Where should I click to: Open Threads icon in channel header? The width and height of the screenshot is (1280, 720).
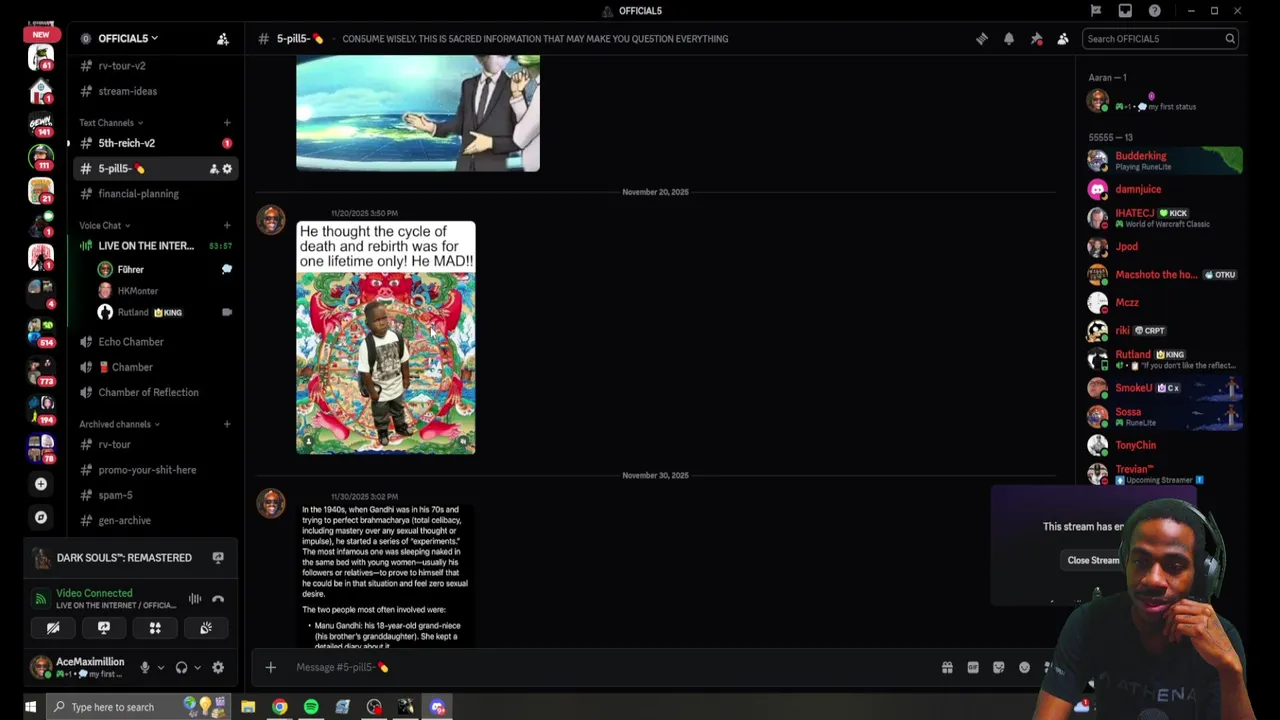(x=982, y=39)
